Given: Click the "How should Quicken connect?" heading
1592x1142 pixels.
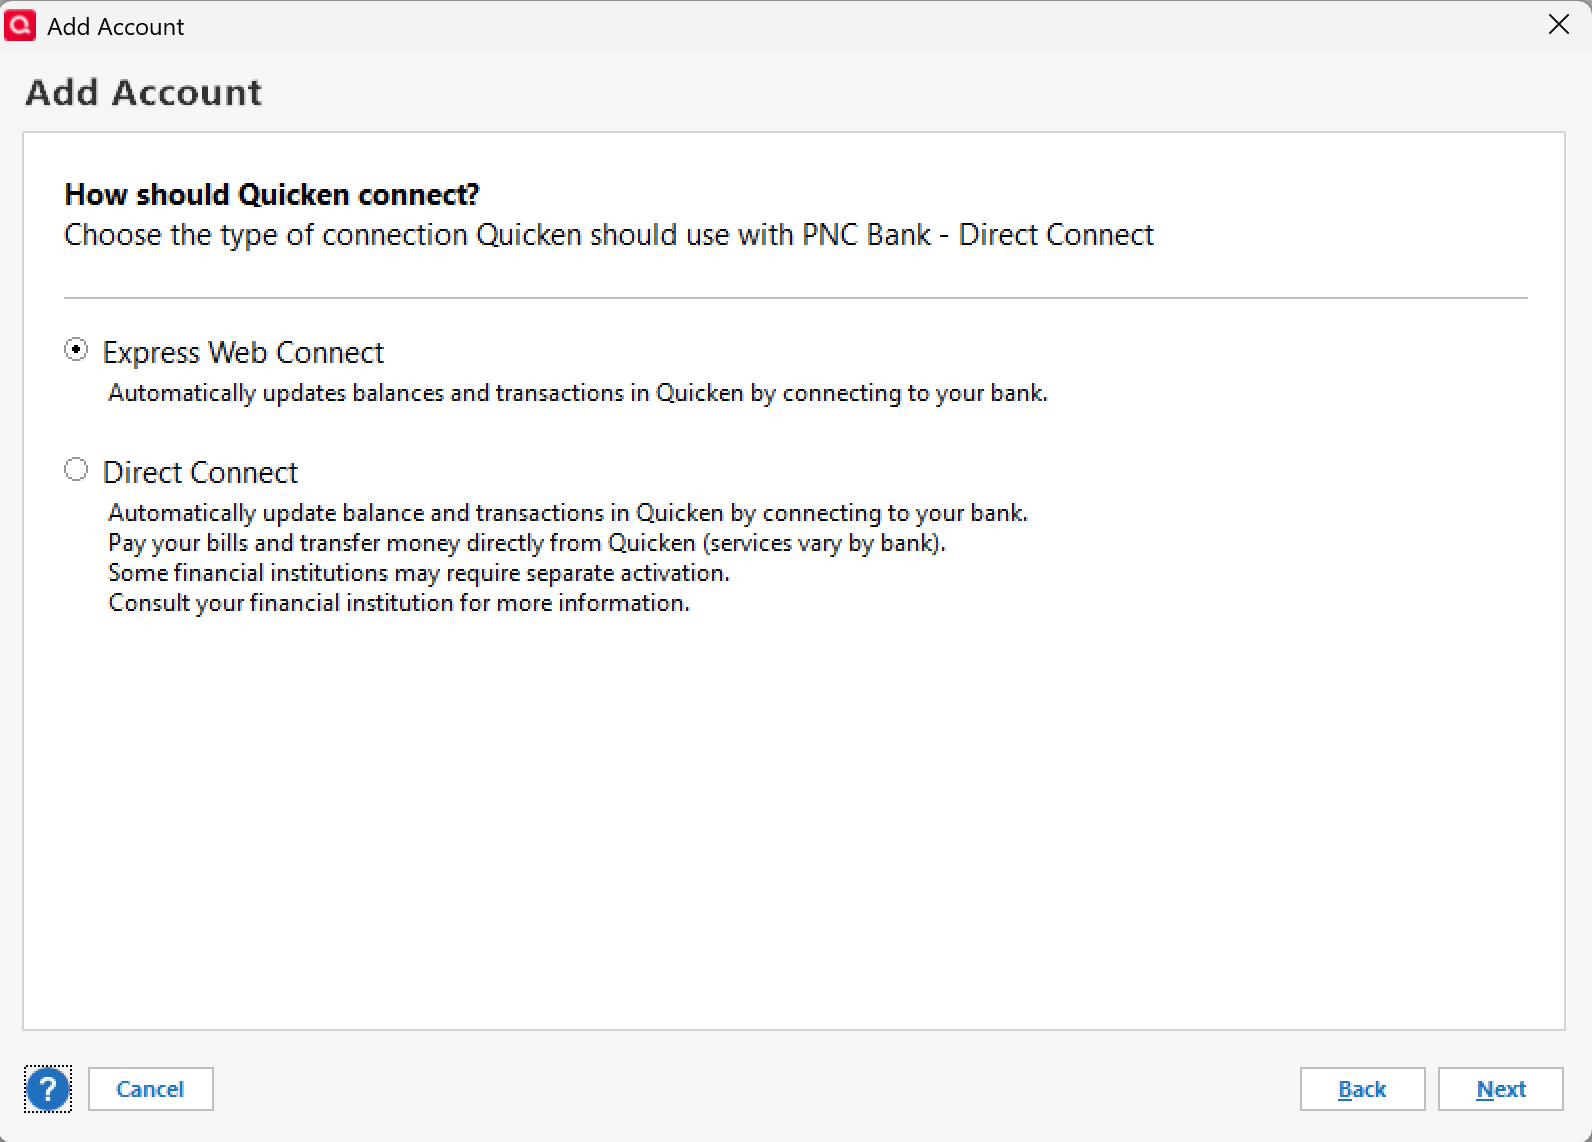Looking at the screenshot, I should pyautogui.click(x=272, y=194).
